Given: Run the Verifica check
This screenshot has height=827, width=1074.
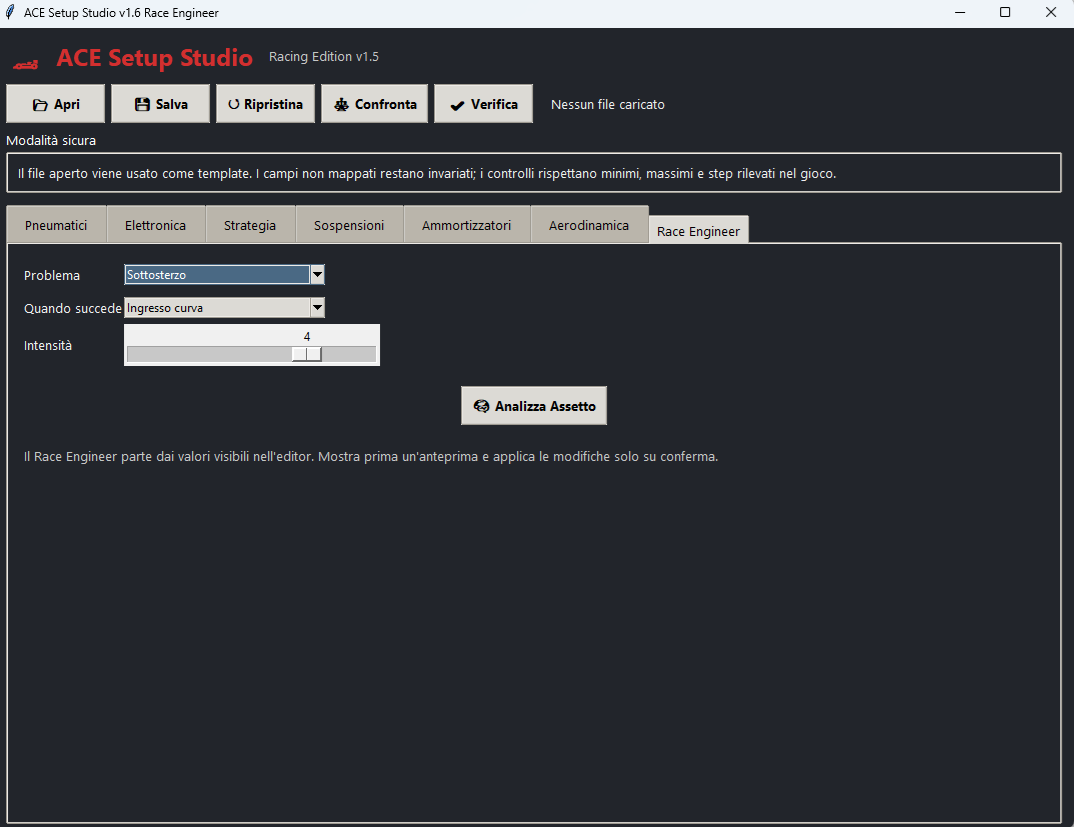Looking at the screenshot, I should click(484, 104).
